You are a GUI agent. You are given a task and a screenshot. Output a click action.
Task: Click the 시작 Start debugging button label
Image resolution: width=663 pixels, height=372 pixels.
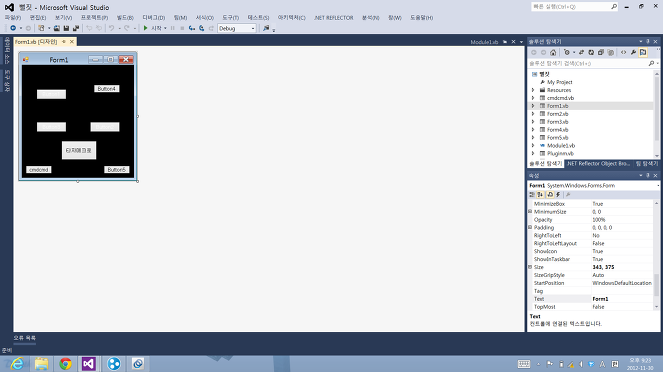pos(156,28)
